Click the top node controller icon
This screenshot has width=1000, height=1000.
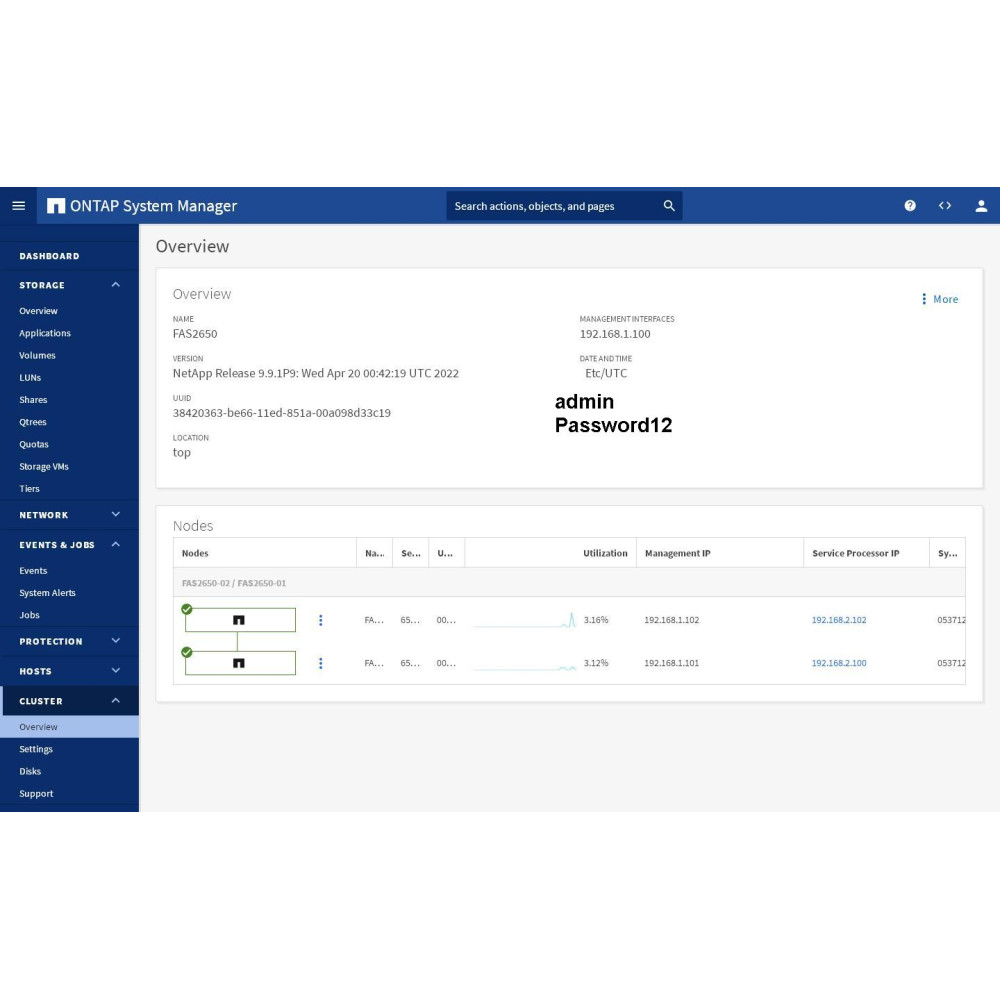click(239, 620)
